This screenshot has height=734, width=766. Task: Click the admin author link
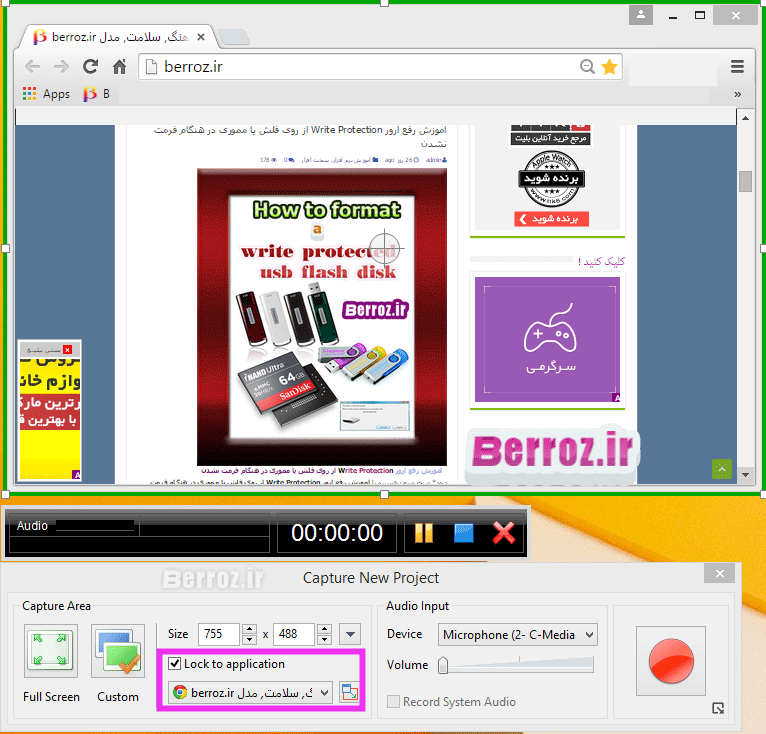[436, 160]
